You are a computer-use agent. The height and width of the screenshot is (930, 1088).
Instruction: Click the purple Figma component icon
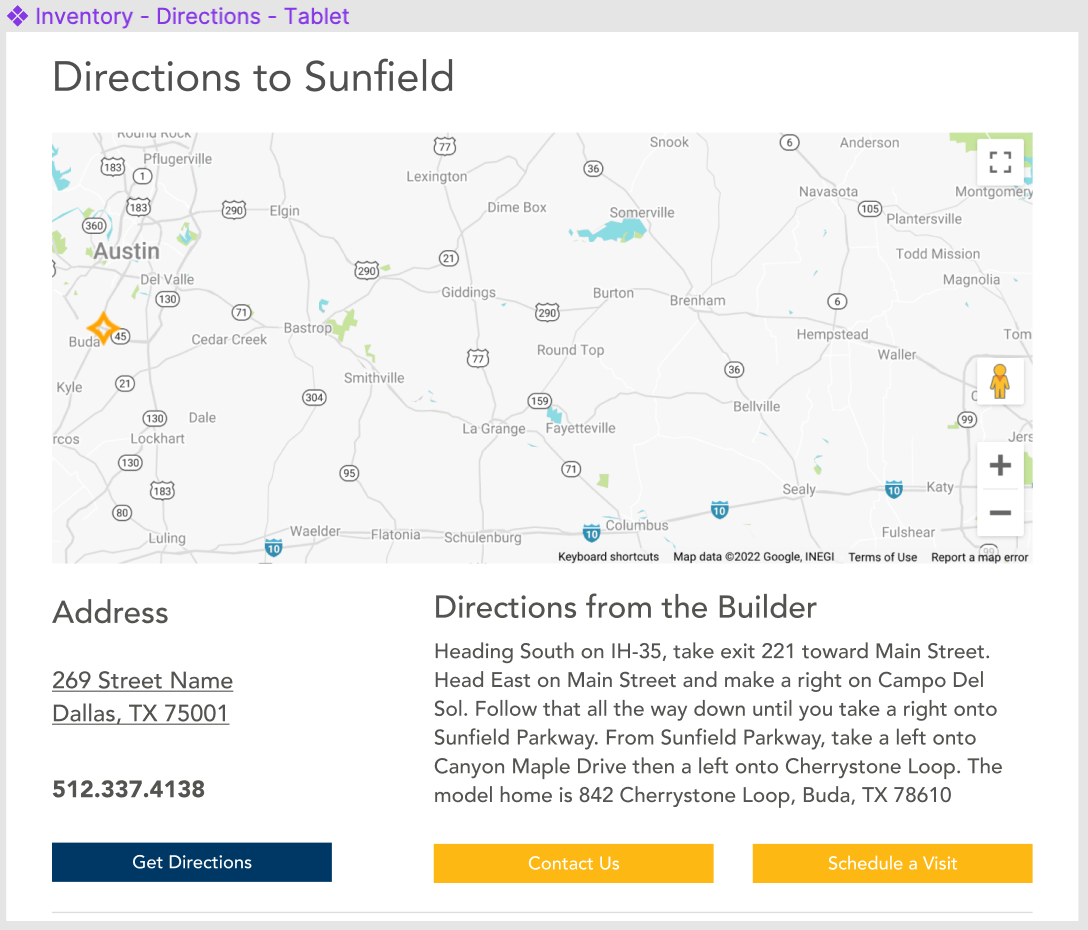[x=17, y=16]
